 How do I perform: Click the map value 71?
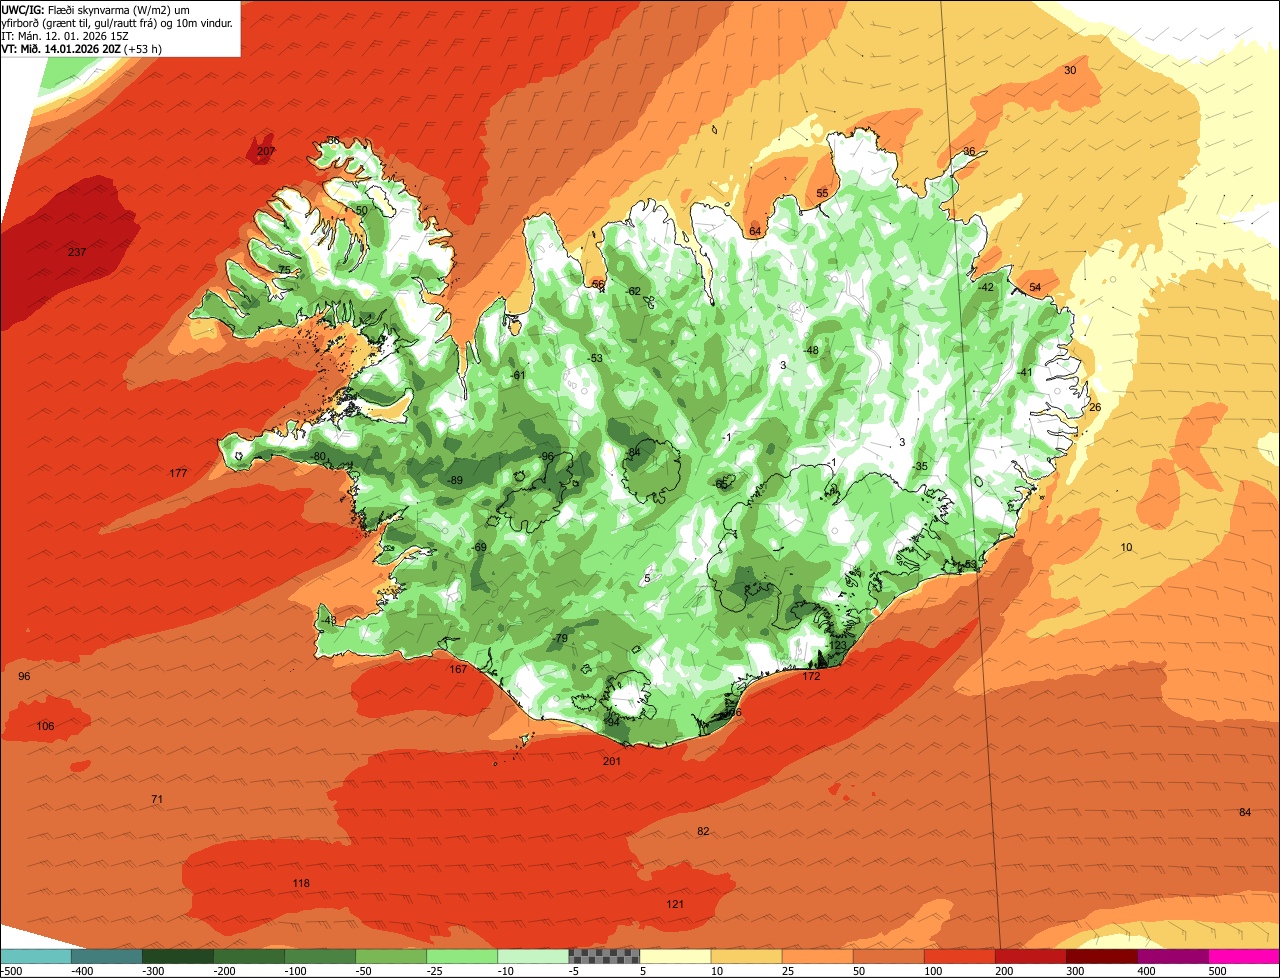click(x=157, y=799)
